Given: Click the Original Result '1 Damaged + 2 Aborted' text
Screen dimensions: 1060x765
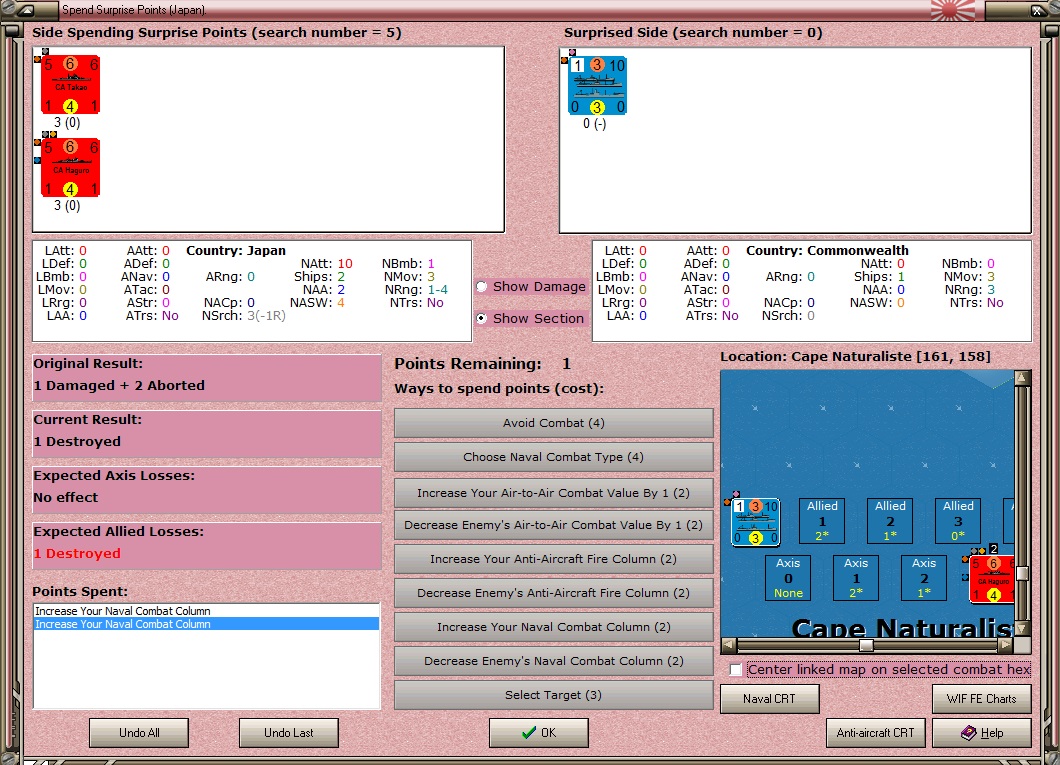Looking at the screenshot, I should (119, 385).
